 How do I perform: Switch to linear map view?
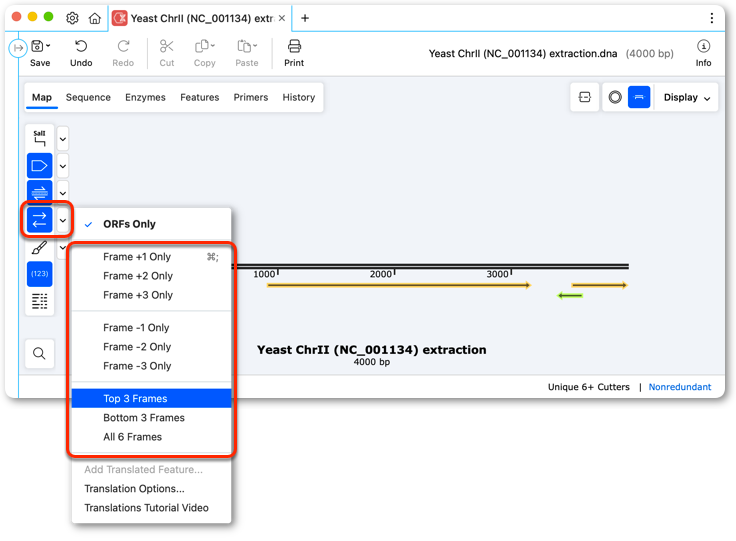[x=639, y=97]
